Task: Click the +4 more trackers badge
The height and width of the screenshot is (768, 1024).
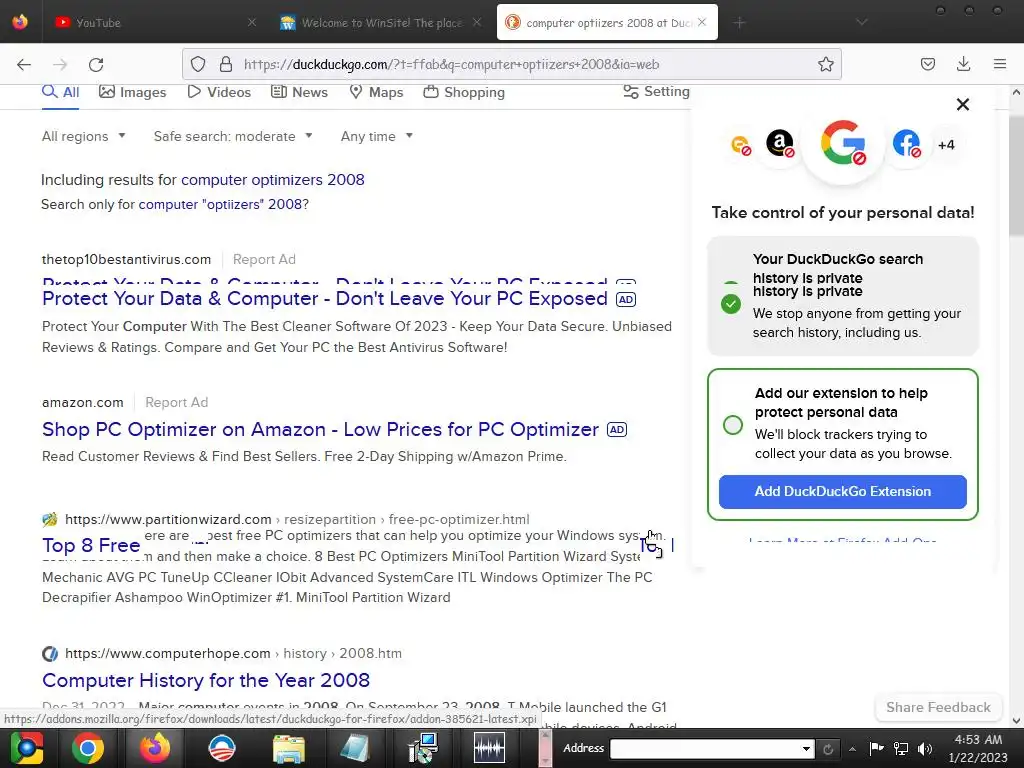Action: pyautogui.click(x=946, y=145)
